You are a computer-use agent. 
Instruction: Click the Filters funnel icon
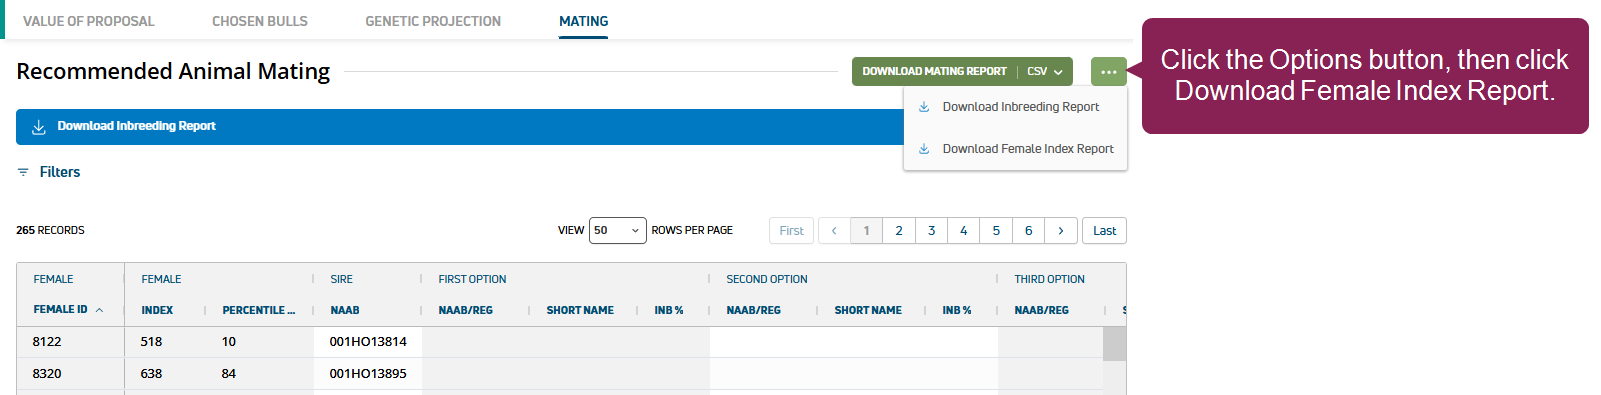pyautogui.click(x=23, y=172)
